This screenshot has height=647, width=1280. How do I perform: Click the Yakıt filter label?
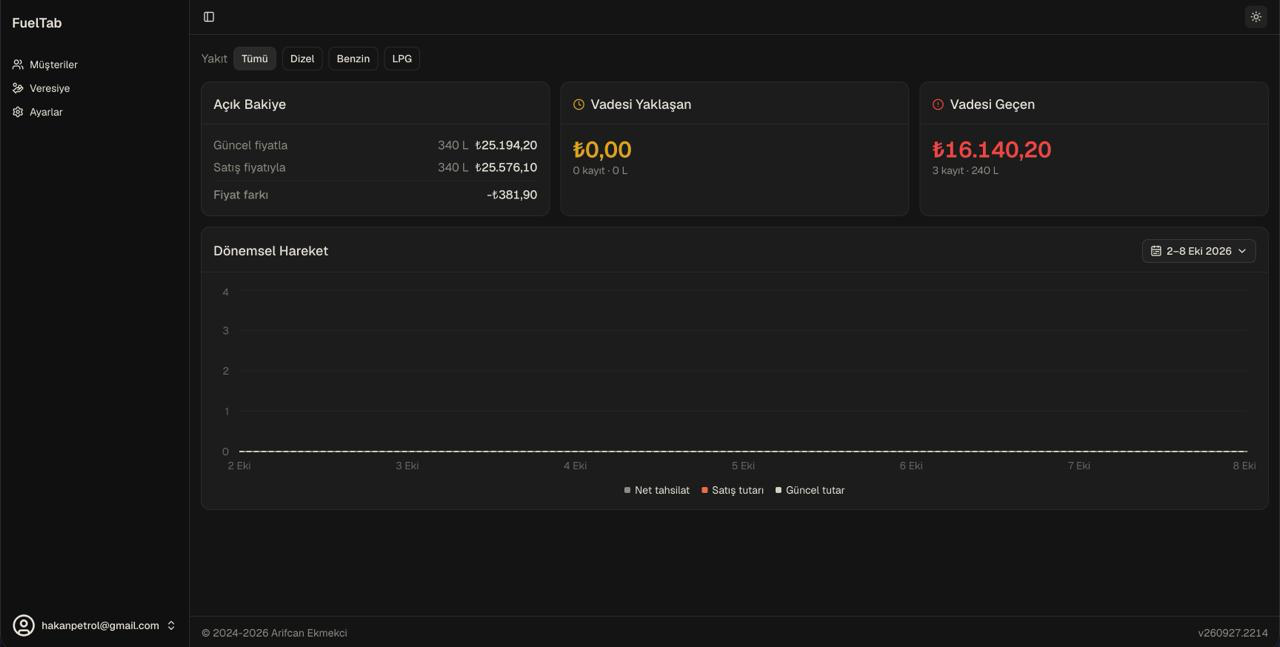[x=214, y=59]
